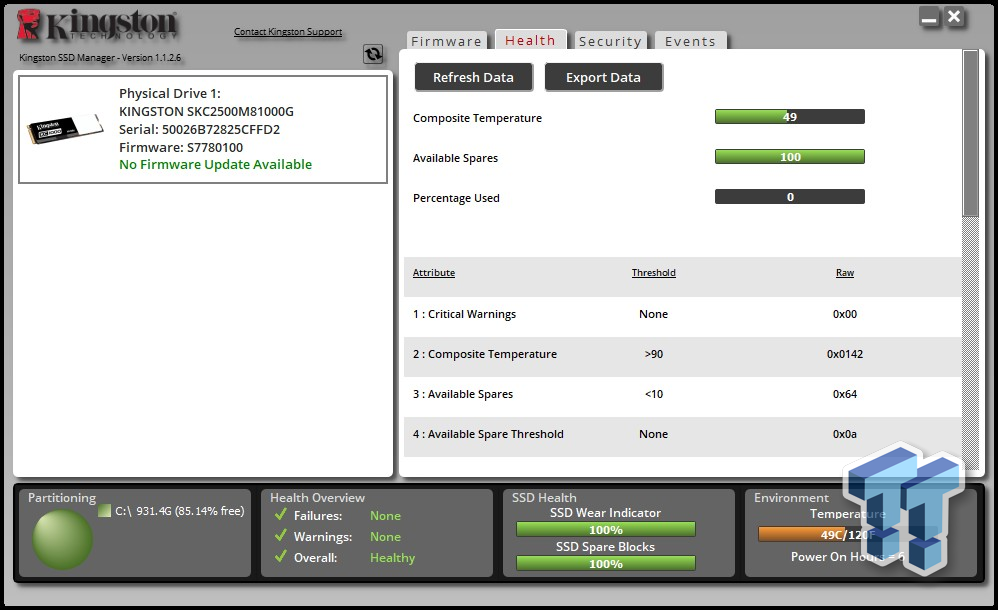Image resolution: width=998 pixels, height=610 pixels.
Task: Click the SSD Spare Blocks 100% bar
Action: tap(605, 564)
